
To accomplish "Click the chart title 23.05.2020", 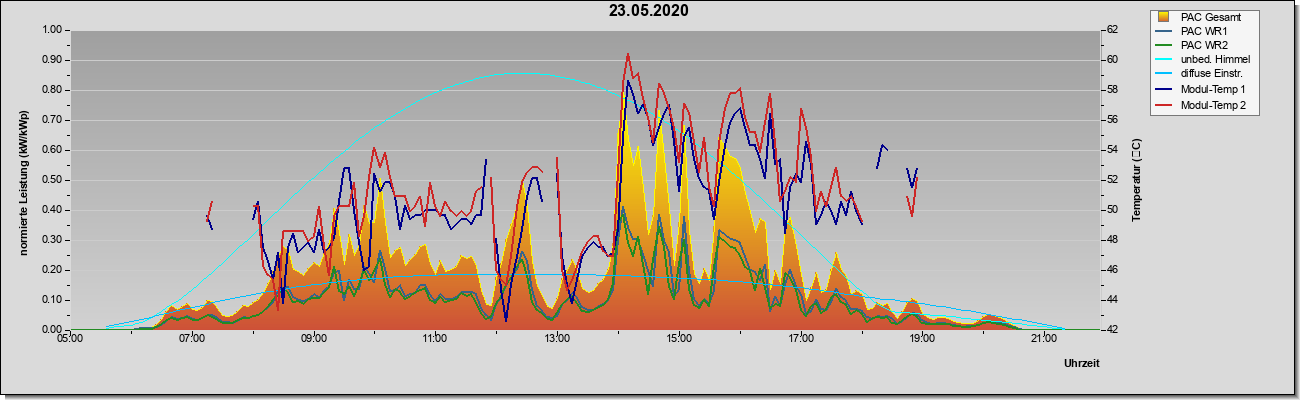I will click(x=649, y=11).
